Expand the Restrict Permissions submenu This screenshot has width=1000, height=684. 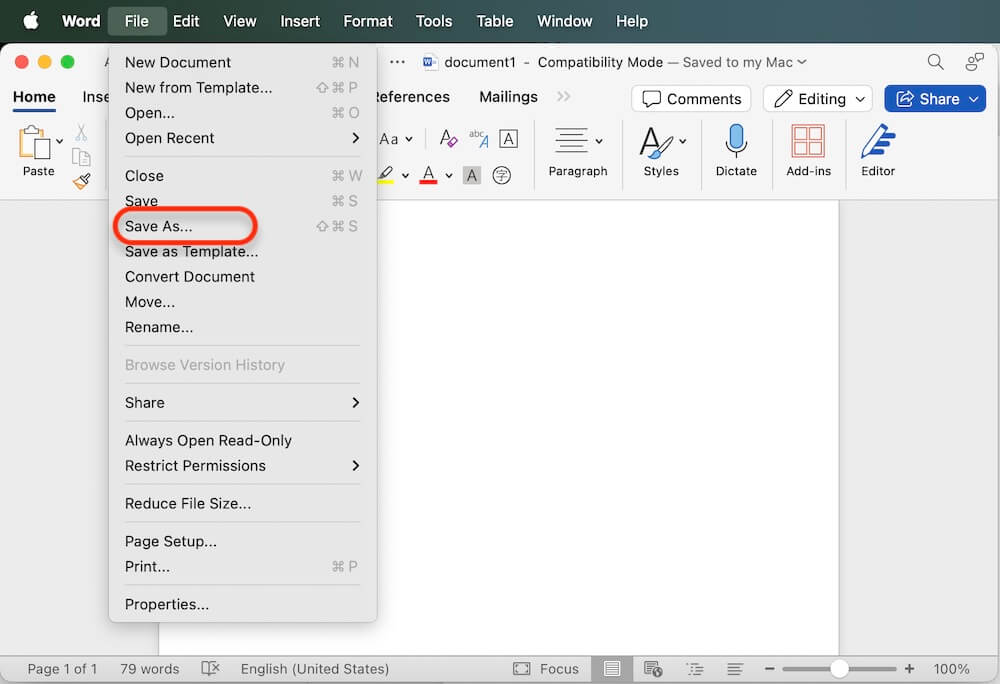point(196,466)
